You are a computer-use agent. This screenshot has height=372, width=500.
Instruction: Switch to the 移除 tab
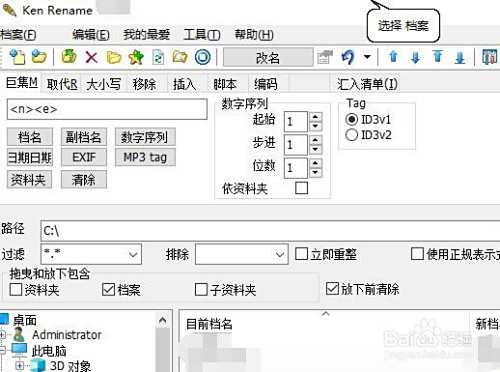144,84
